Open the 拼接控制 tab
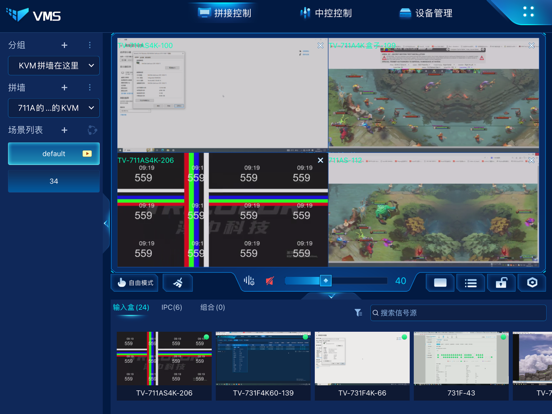Screen dimensions: 552x414 (225, 13)
